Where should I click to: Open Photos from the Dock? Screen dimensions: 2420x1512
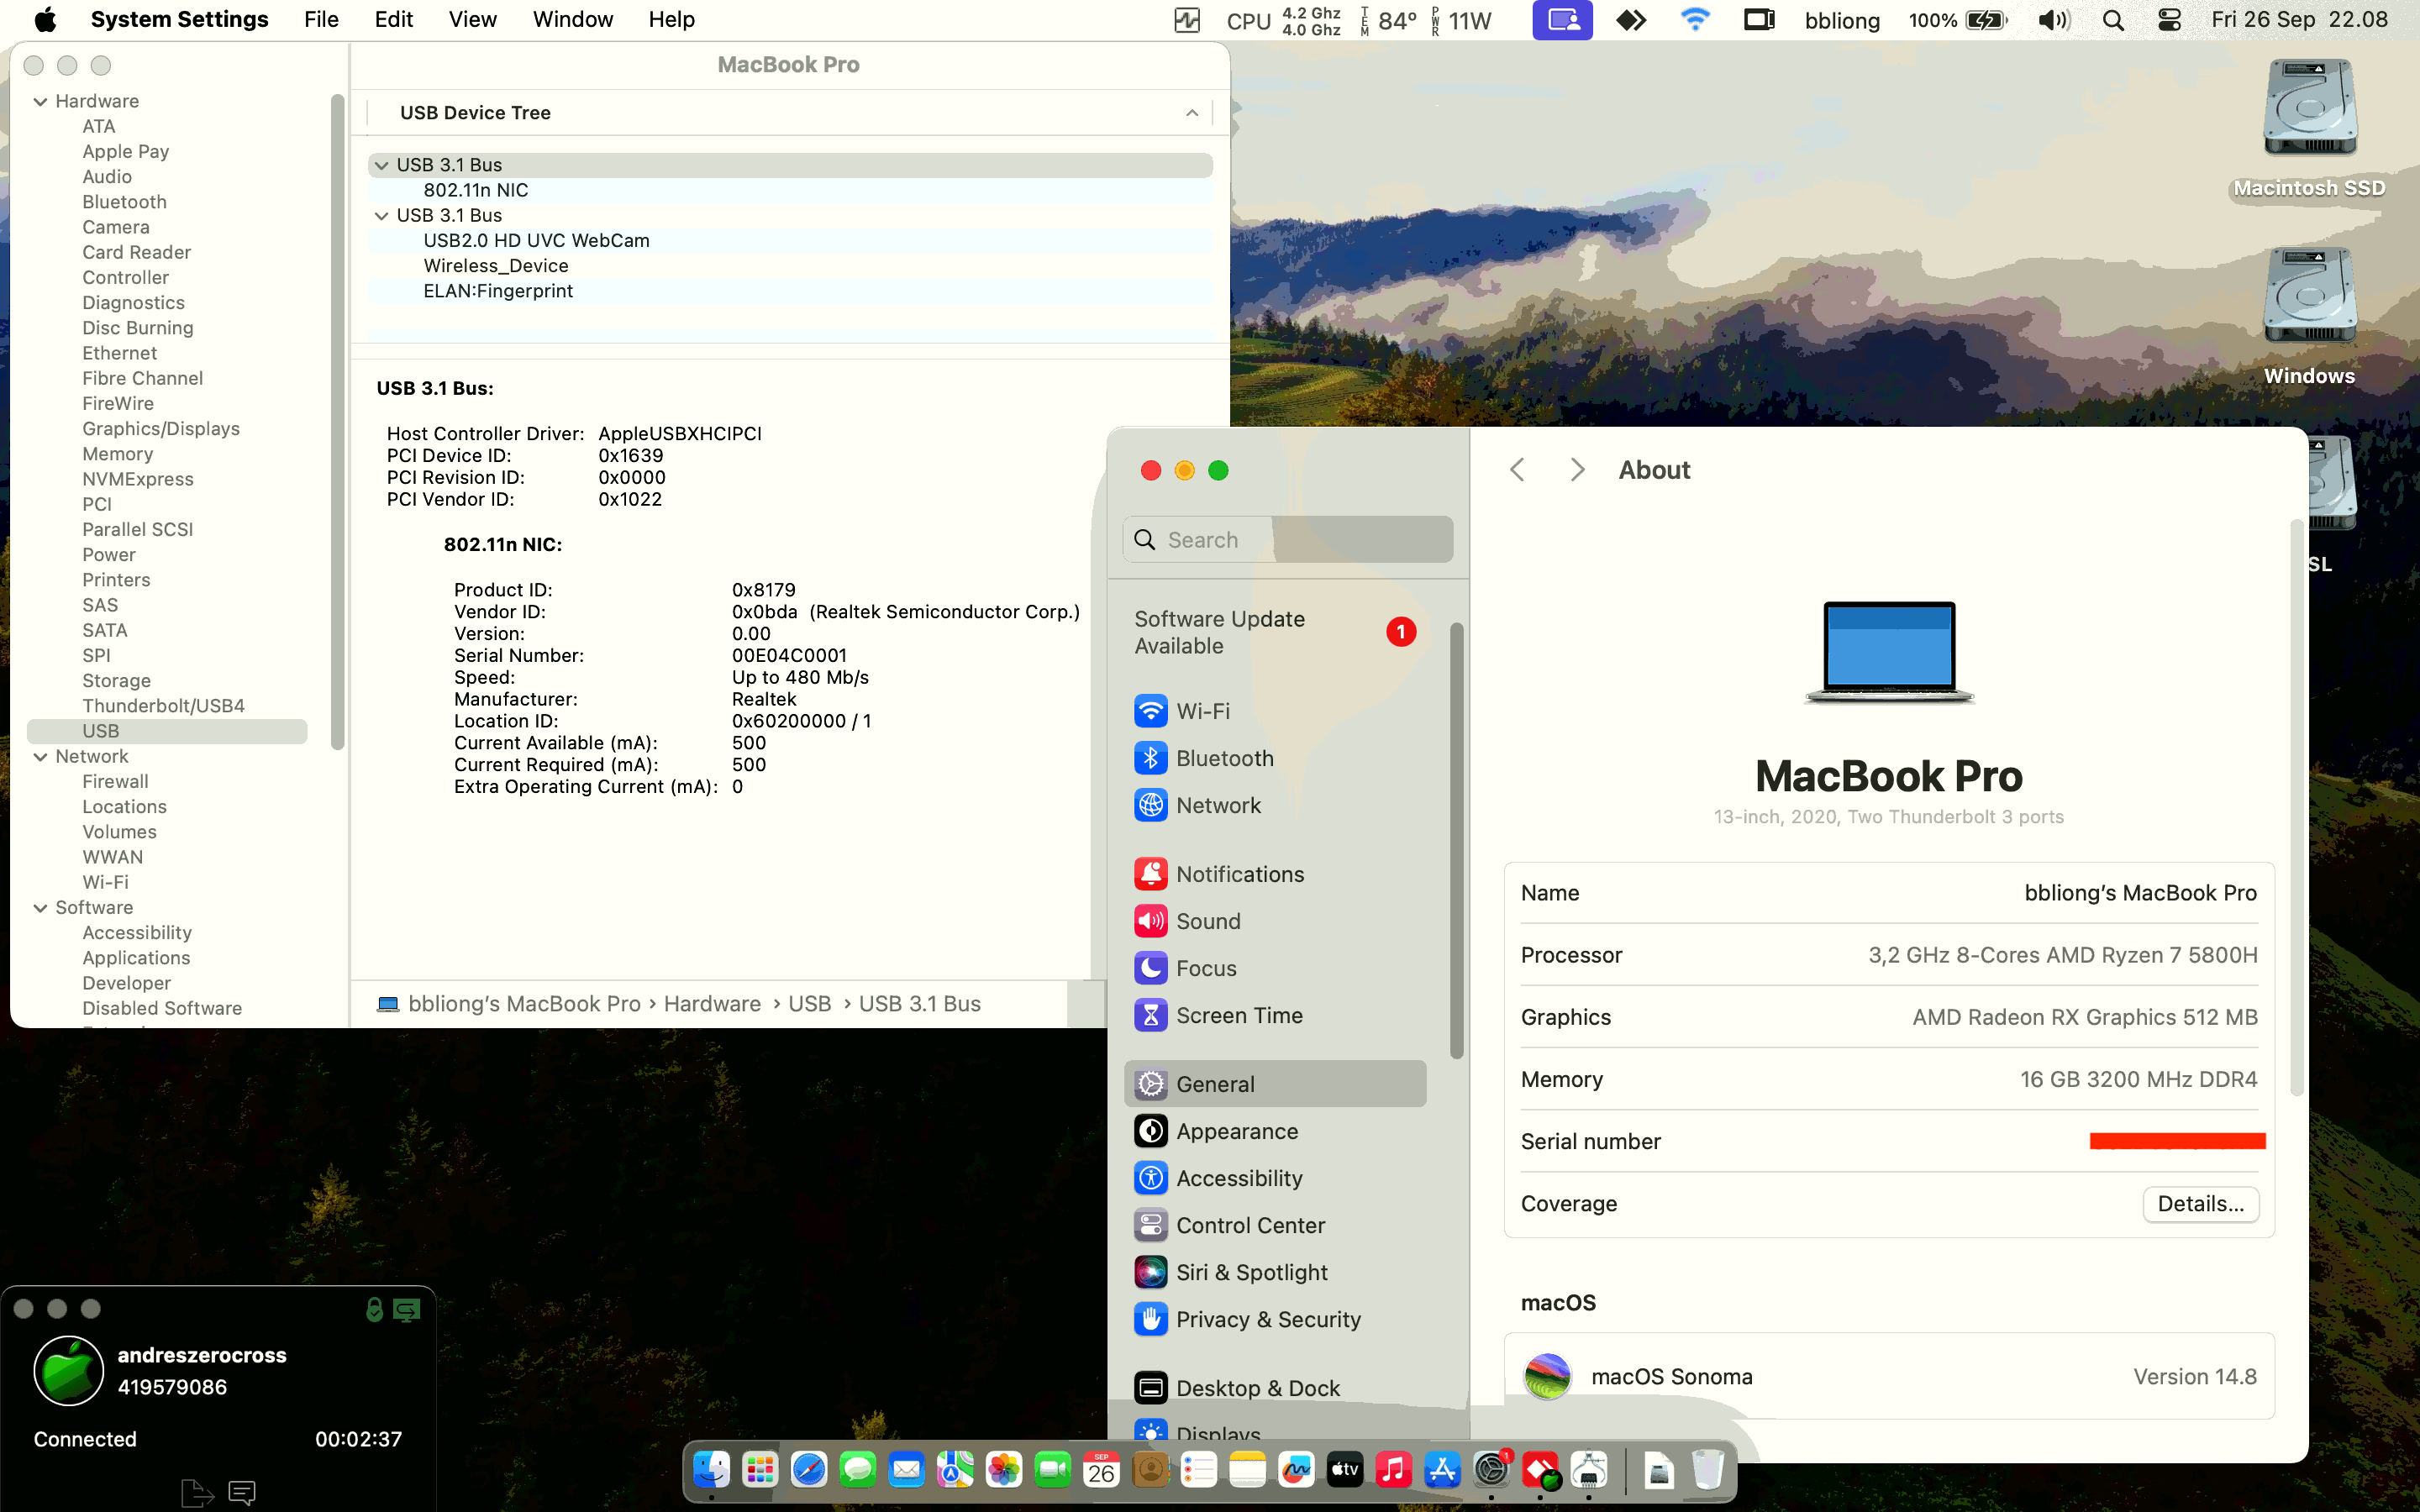pyautogui.click(x=1004, y=1470)
